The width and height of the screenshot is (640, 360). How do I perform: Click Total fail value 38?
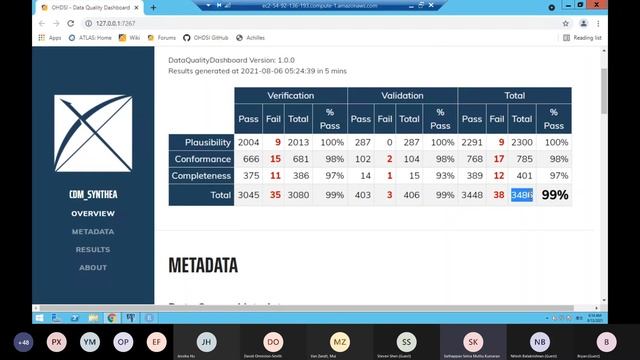tap(499, 195)
